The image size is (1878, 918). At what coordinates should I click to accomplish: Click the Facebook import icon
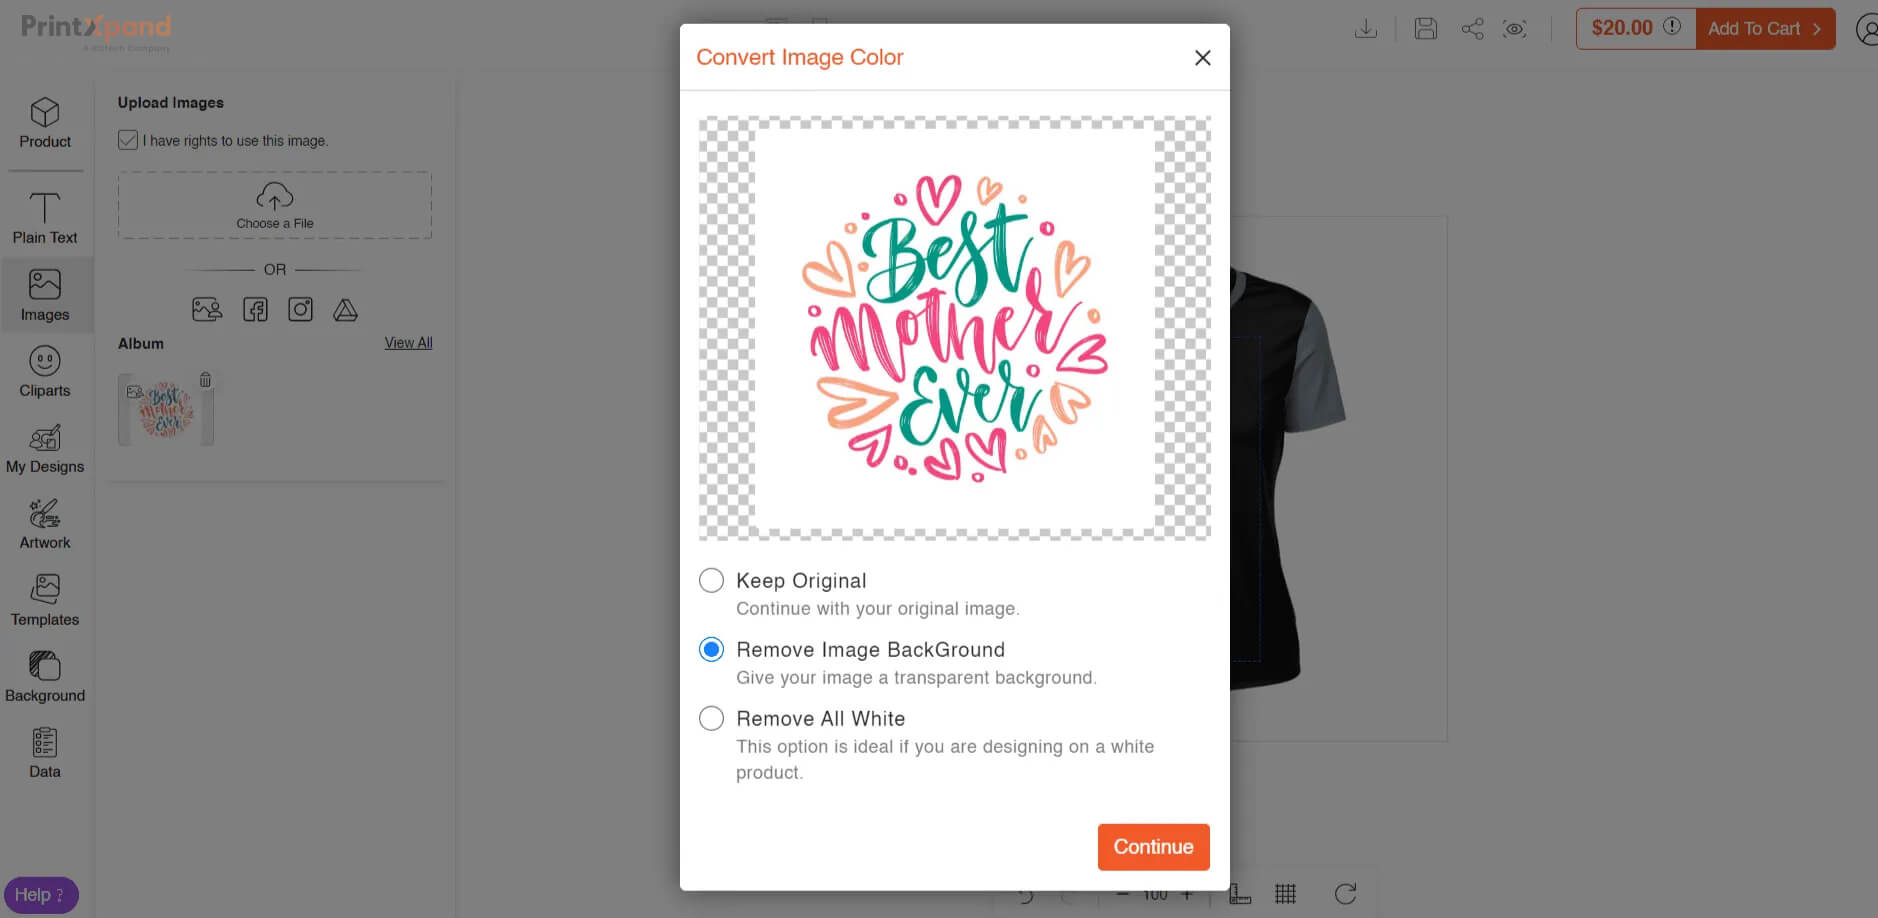pyautogui.click(x=255, y=310)
